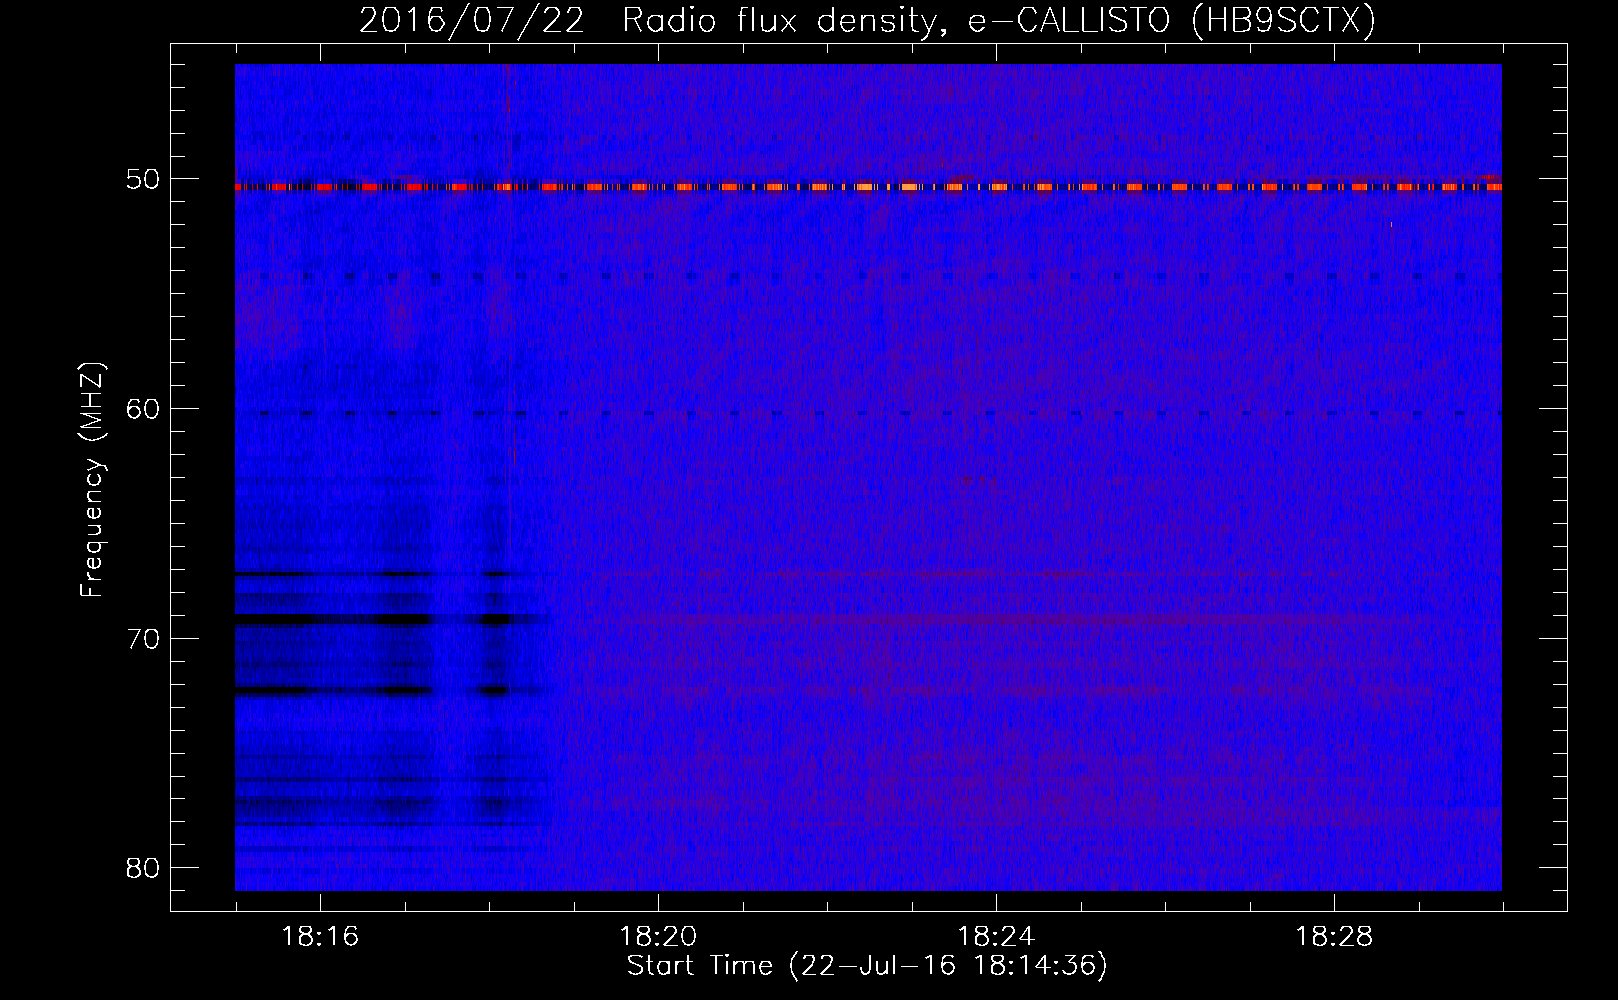Click the frequency tick label '60'
The height and width of the screenshot is (1000, 1618).
point(143,409)
